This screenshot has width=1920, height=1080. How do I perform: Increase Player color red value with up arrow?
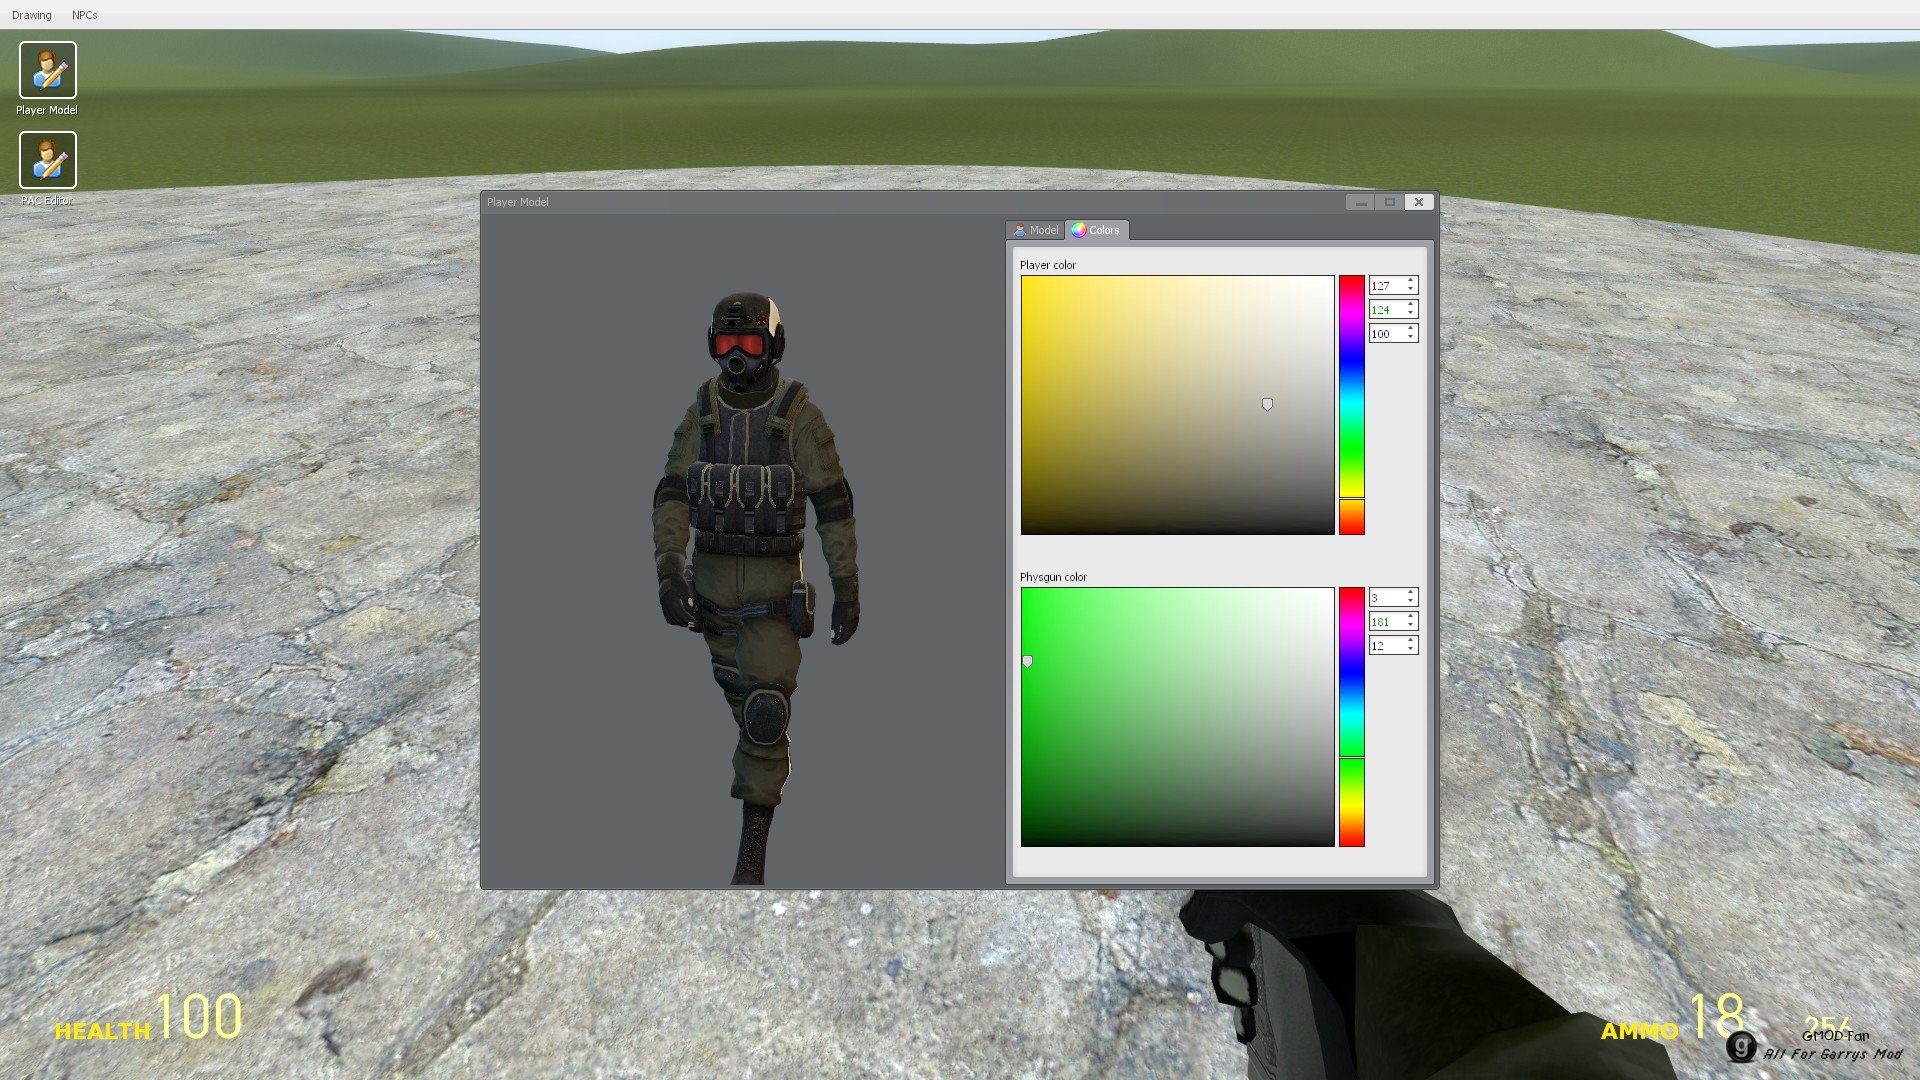click(x=1411, y=281)
